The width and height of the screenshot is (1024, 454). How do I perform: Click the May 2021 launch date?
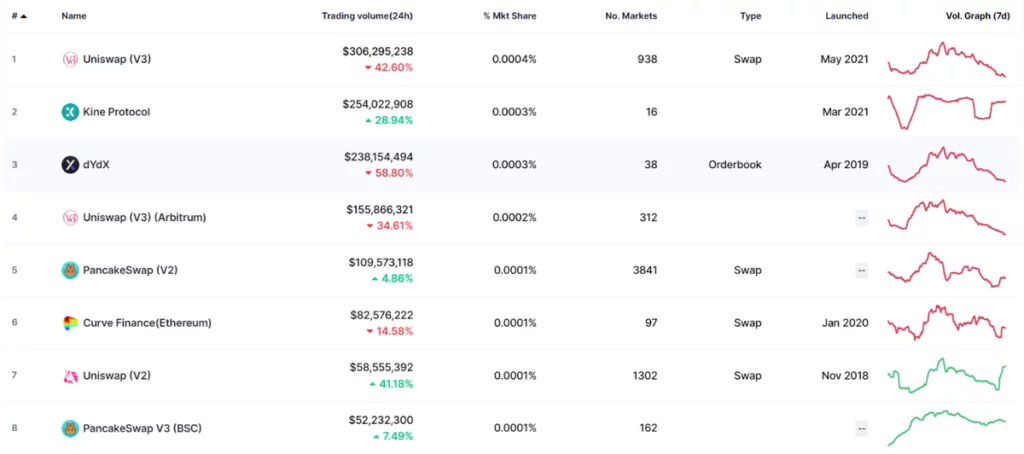844,59
